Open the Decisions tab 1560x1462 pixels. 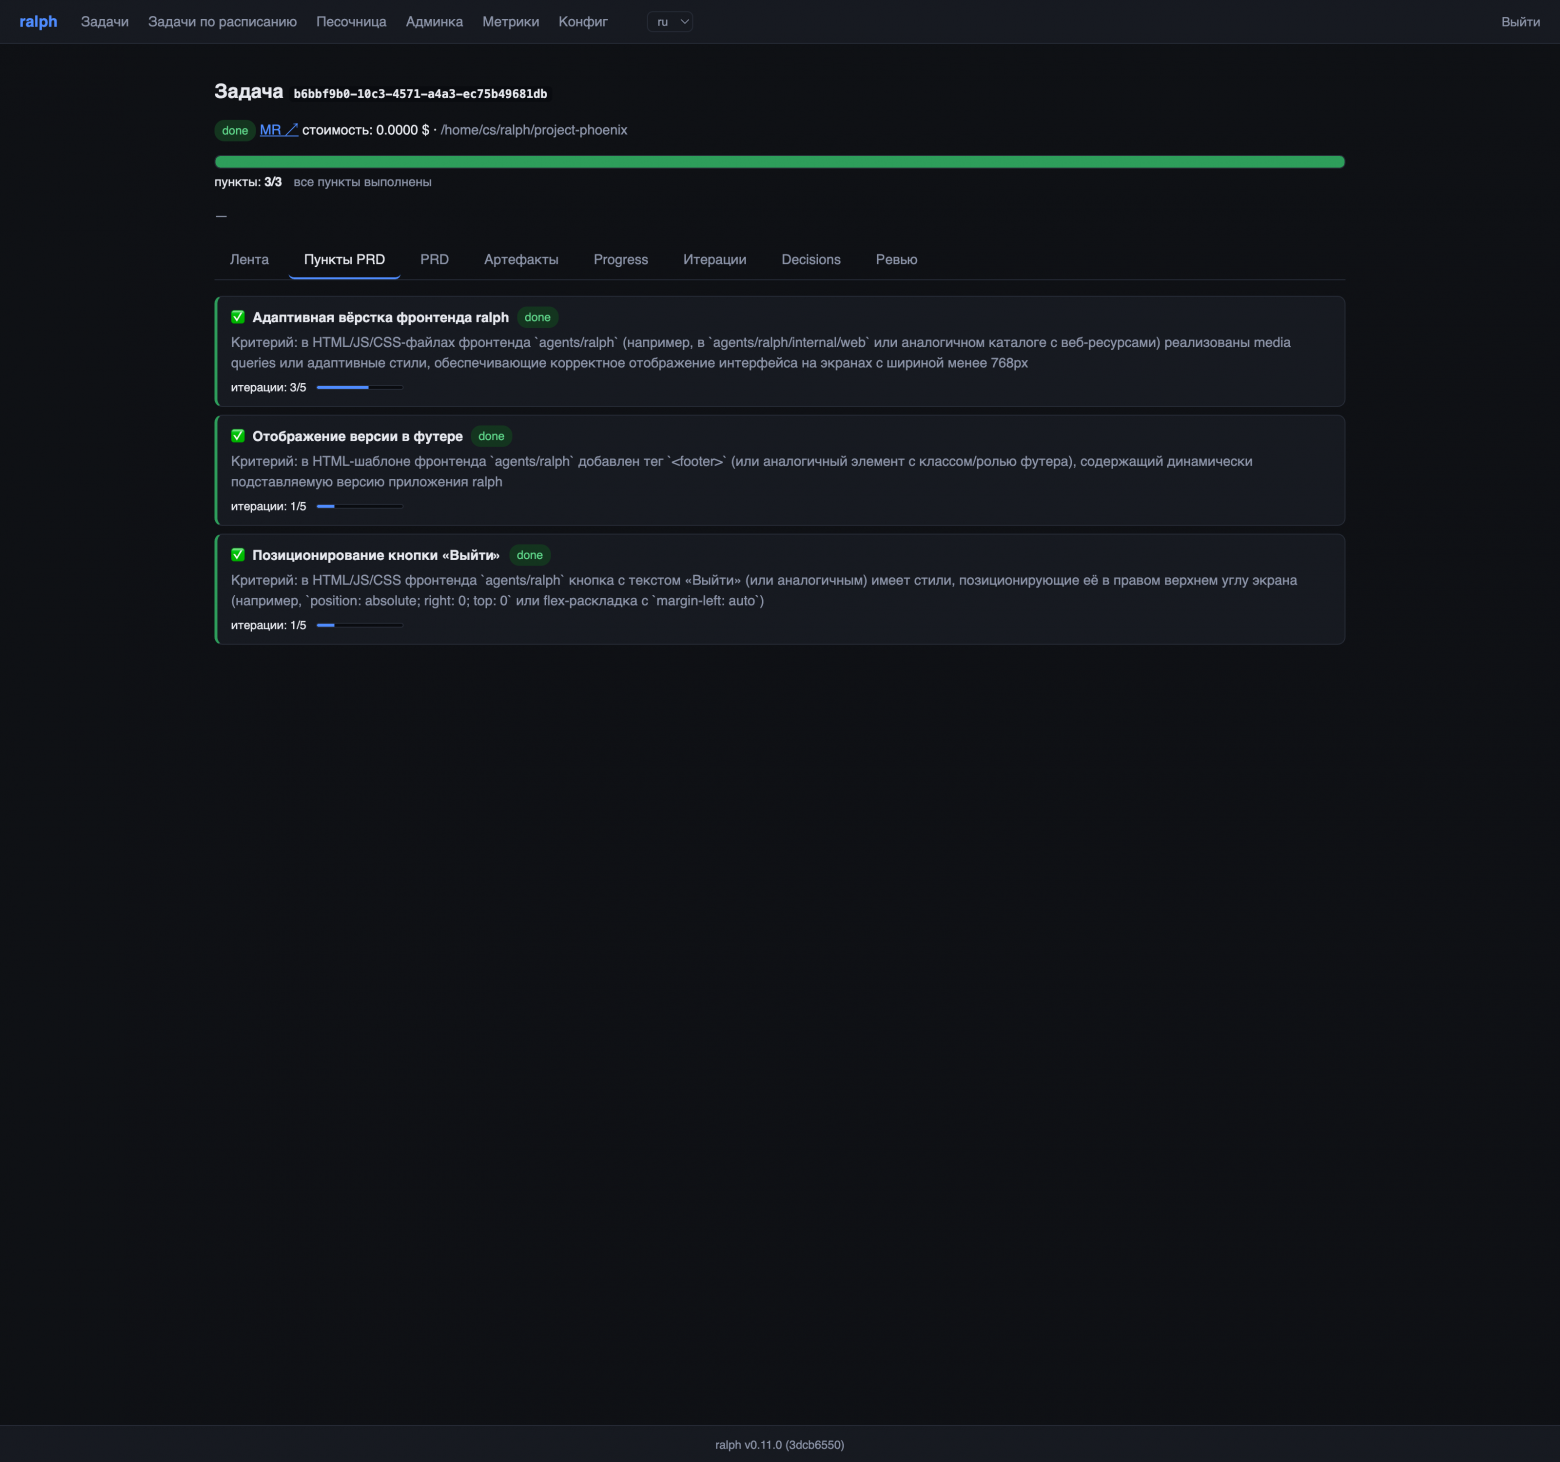(811, 260)
